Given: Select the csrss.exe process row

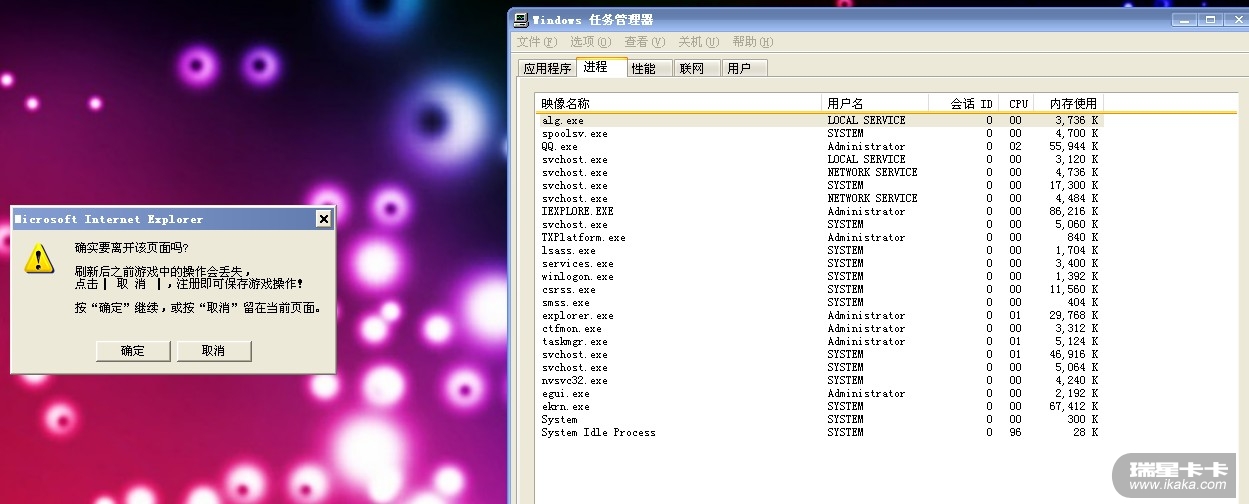Looking at the screenshot, I should [x=819, y=289].
